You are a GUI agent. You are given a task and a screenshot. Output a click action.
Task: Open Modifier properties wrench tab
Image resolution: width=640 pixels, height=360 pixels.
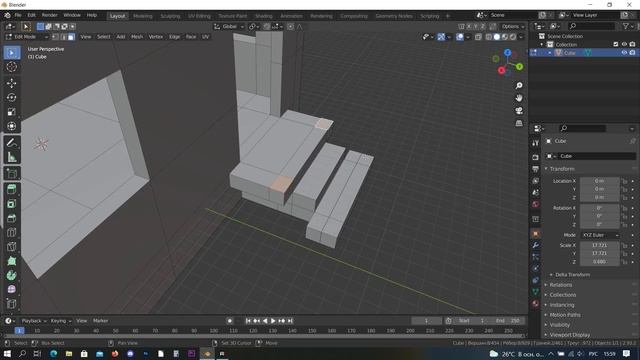point(536,245)
